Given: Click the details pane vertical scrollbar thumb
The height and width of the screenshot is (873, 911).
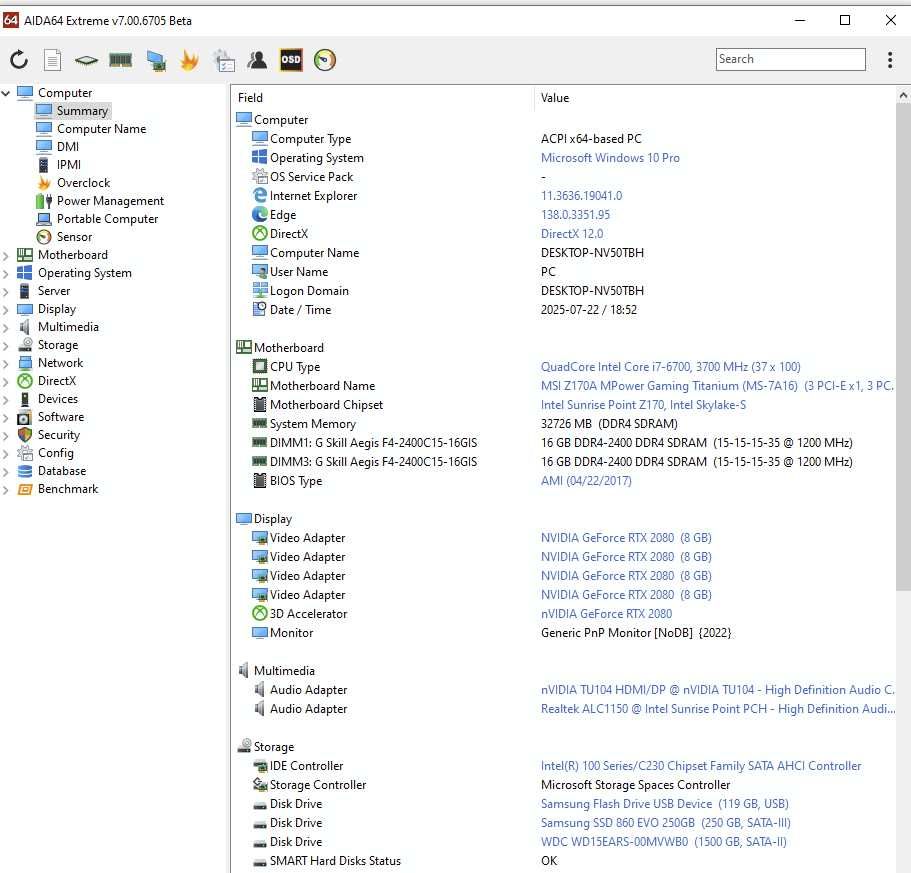Looking at the screenshot, I should click(x=903, y=347).
